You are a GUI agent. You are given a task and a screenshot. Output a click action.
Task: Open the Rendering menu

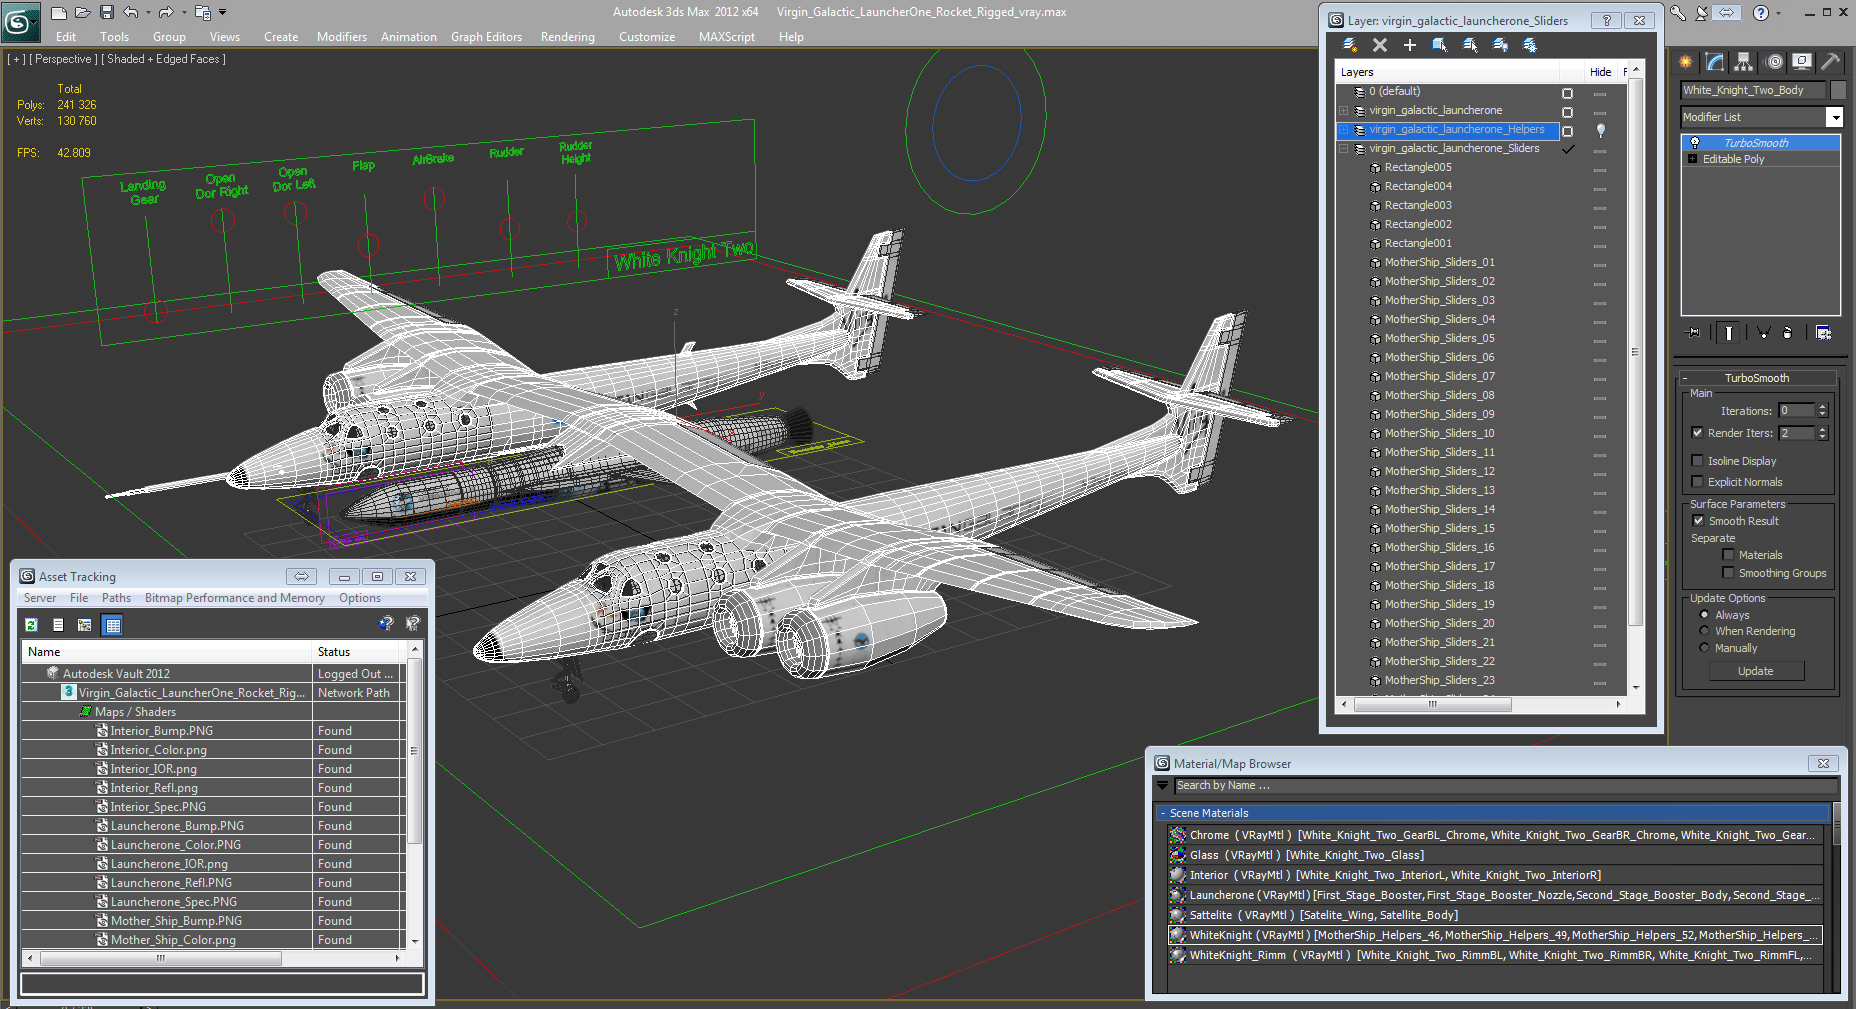tap(567, 37)
